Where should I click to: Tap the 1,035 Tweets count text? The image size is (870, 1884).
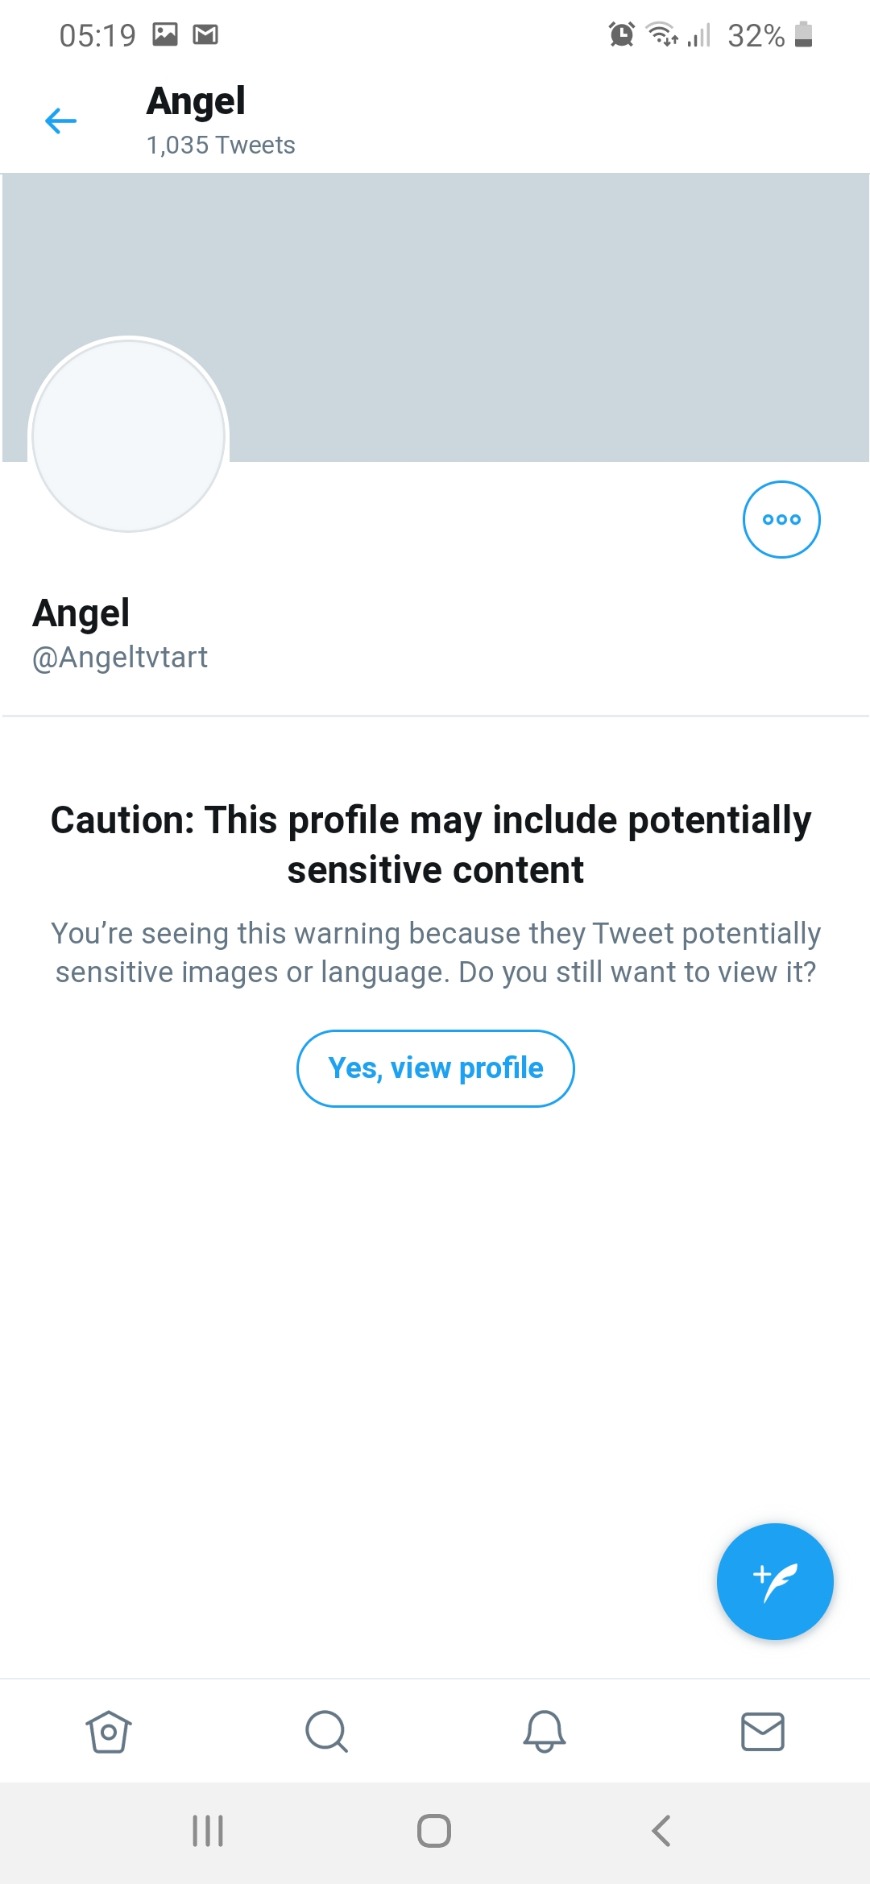(221, 145)
